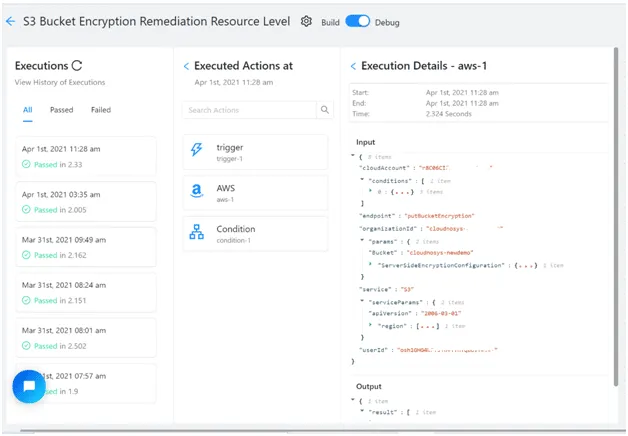Click passed check icon of 08:01 am execution
This screenshot has height=436, width=628.
point(26,346)
